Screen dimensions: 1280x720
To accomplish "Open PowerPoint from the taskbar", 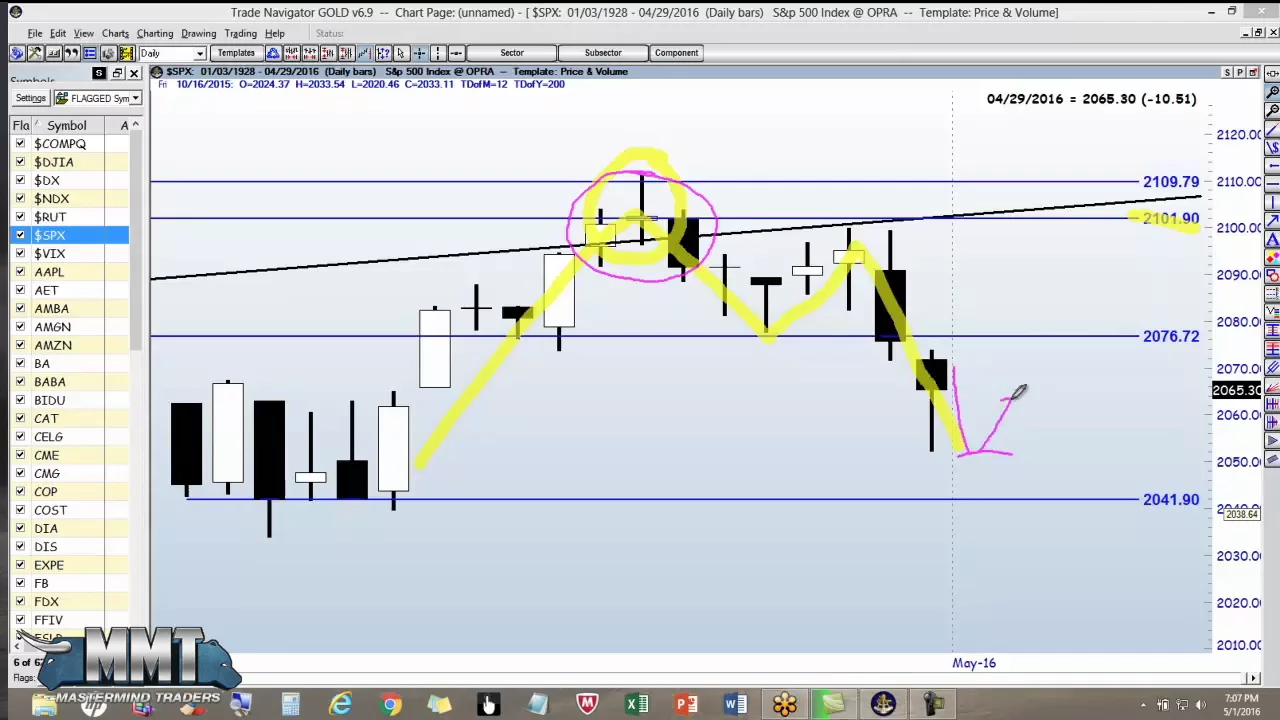I will (686, 705).
